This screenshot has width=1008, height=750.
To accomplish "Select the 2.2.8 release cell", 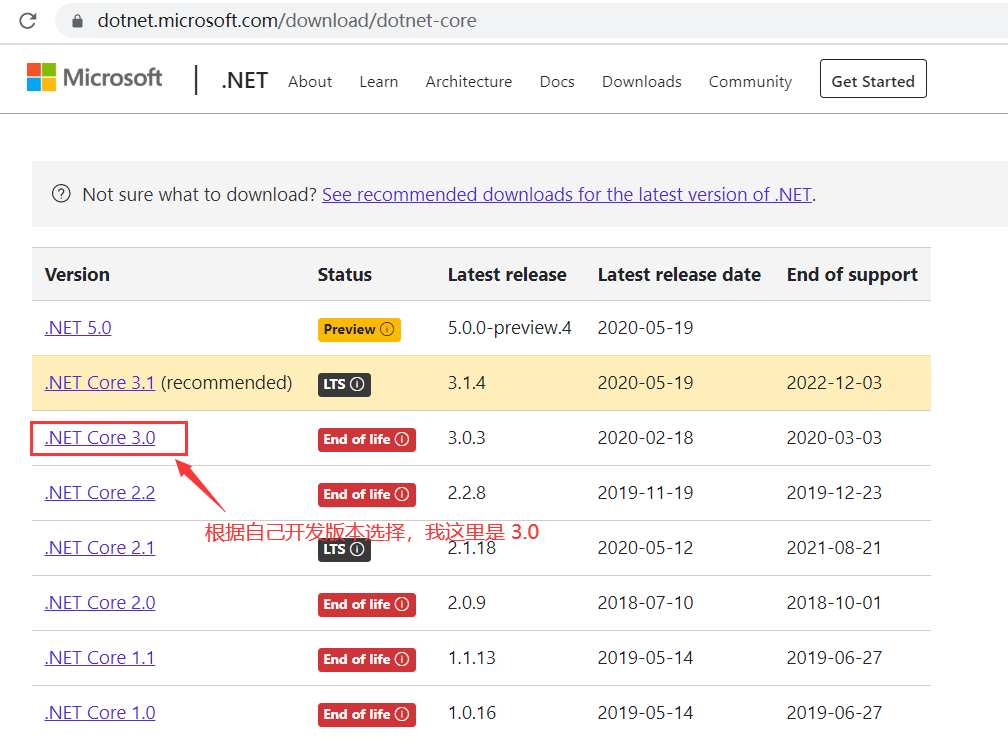I will 467,493.
